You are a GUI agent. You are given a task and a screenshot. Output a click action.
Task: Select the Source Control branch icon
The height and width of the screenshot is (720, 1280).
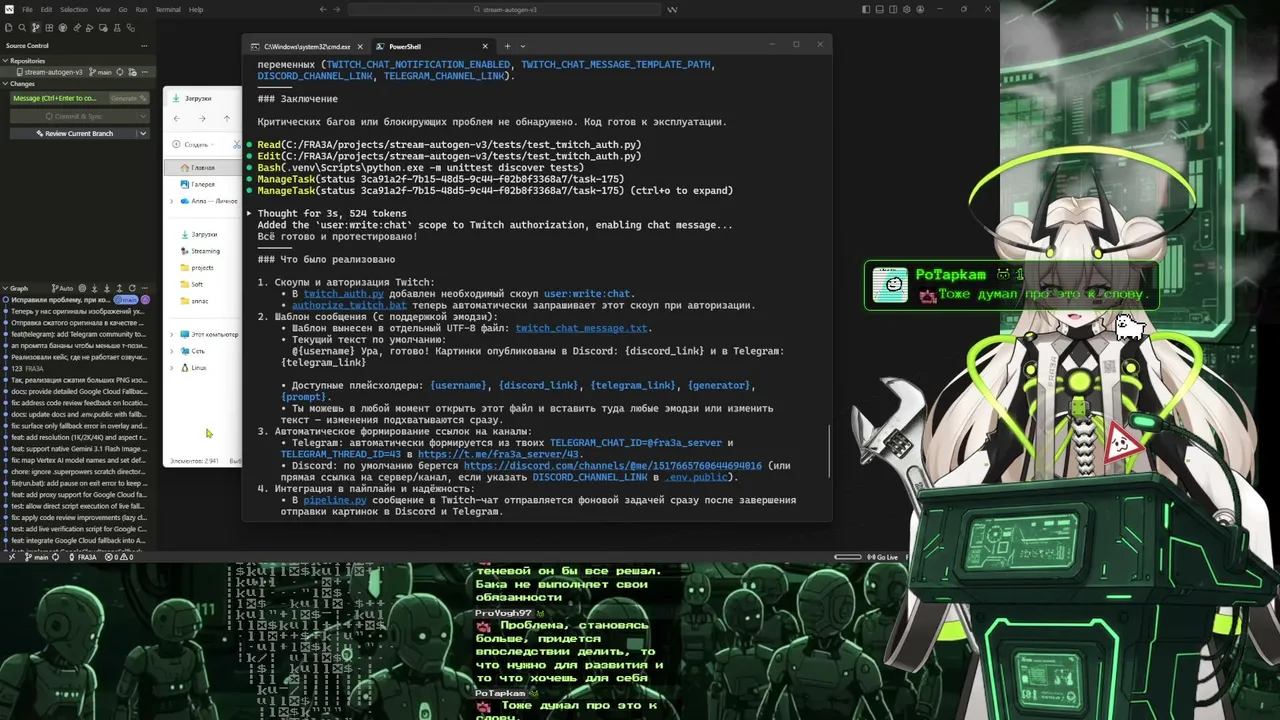click(35, 28)
